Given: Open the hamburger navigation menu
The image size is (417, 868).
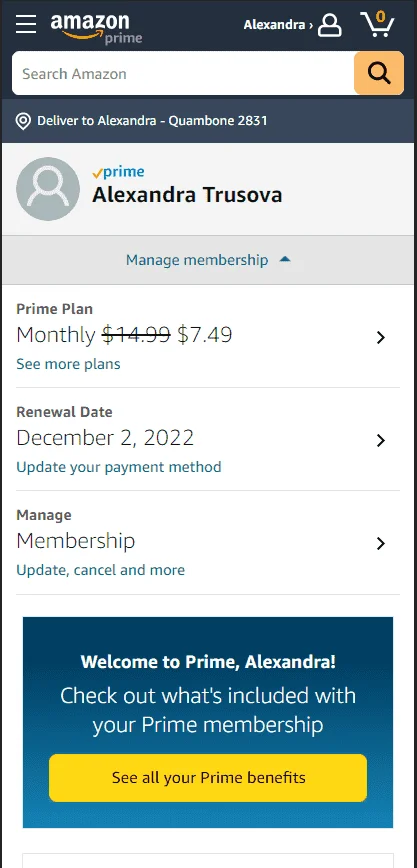Looking at the screenshot, I should [x=25, y=24].
